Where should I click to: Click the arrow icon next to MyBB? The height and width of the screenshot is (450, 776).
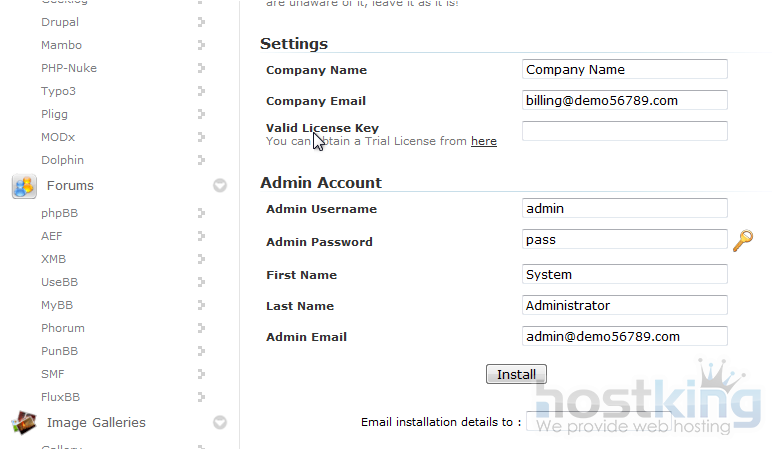[201, 305]
